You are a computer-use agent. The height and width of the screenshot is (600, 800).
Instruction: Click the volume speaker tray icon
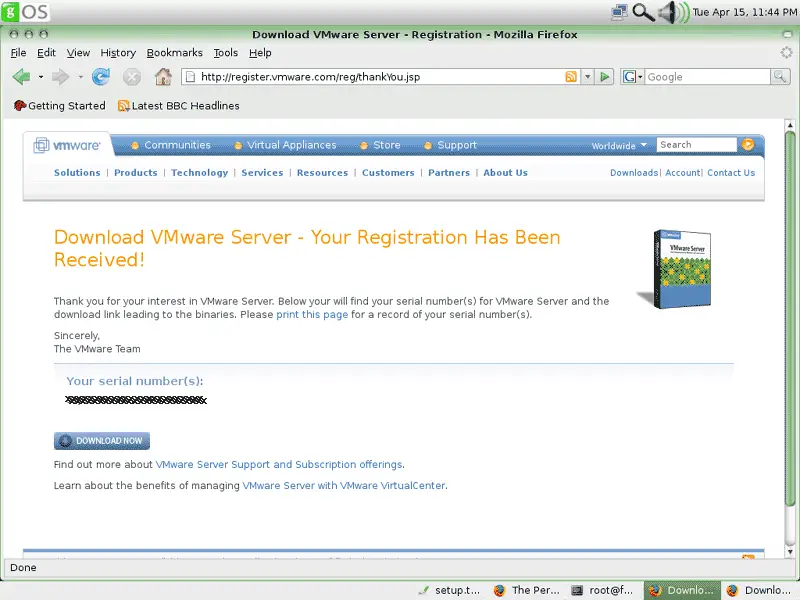(x=672, y=12)
